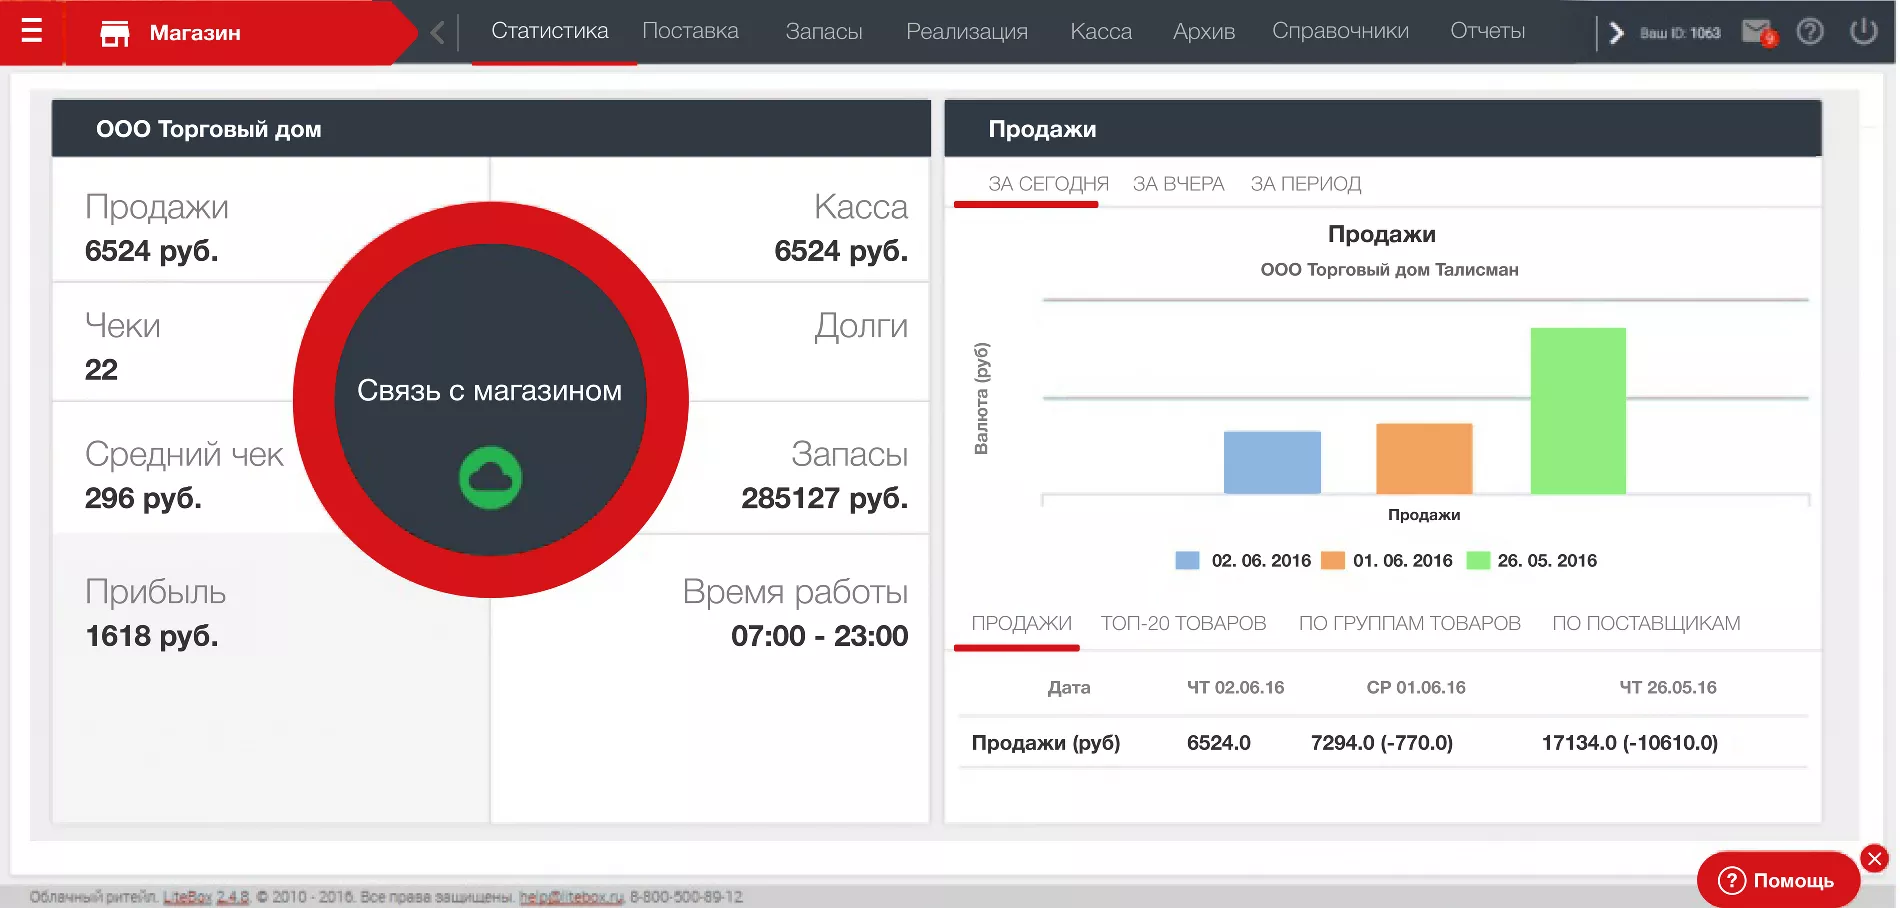Toggle the 26.05.2016 green legend series
1900x908 pixels.
[x=1532, y=561]
